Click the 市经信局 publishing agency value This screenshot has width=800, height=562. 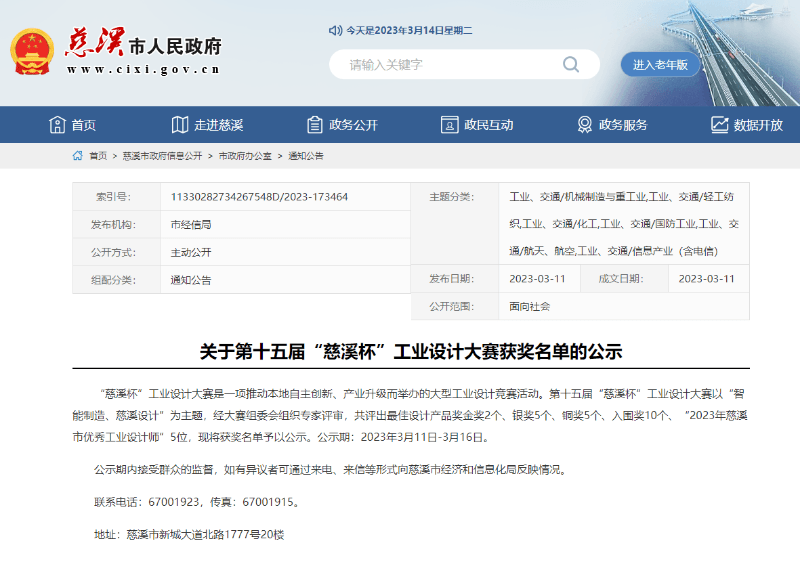(191, 225)
